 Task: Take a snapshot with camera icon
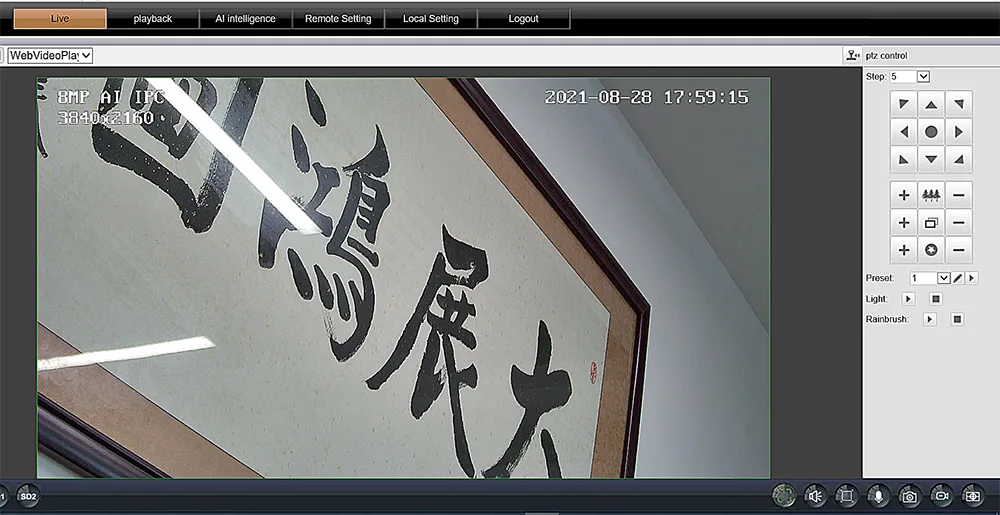click(910, 495)
